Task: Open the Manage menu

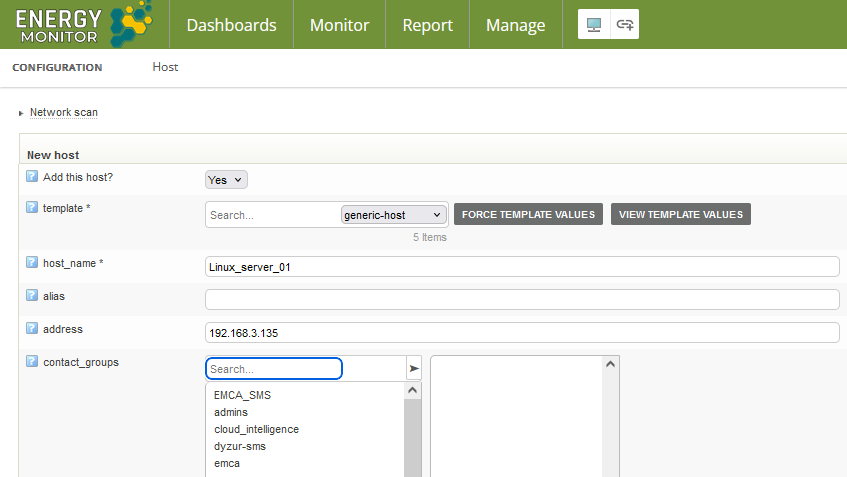Action: pos(515,25)
